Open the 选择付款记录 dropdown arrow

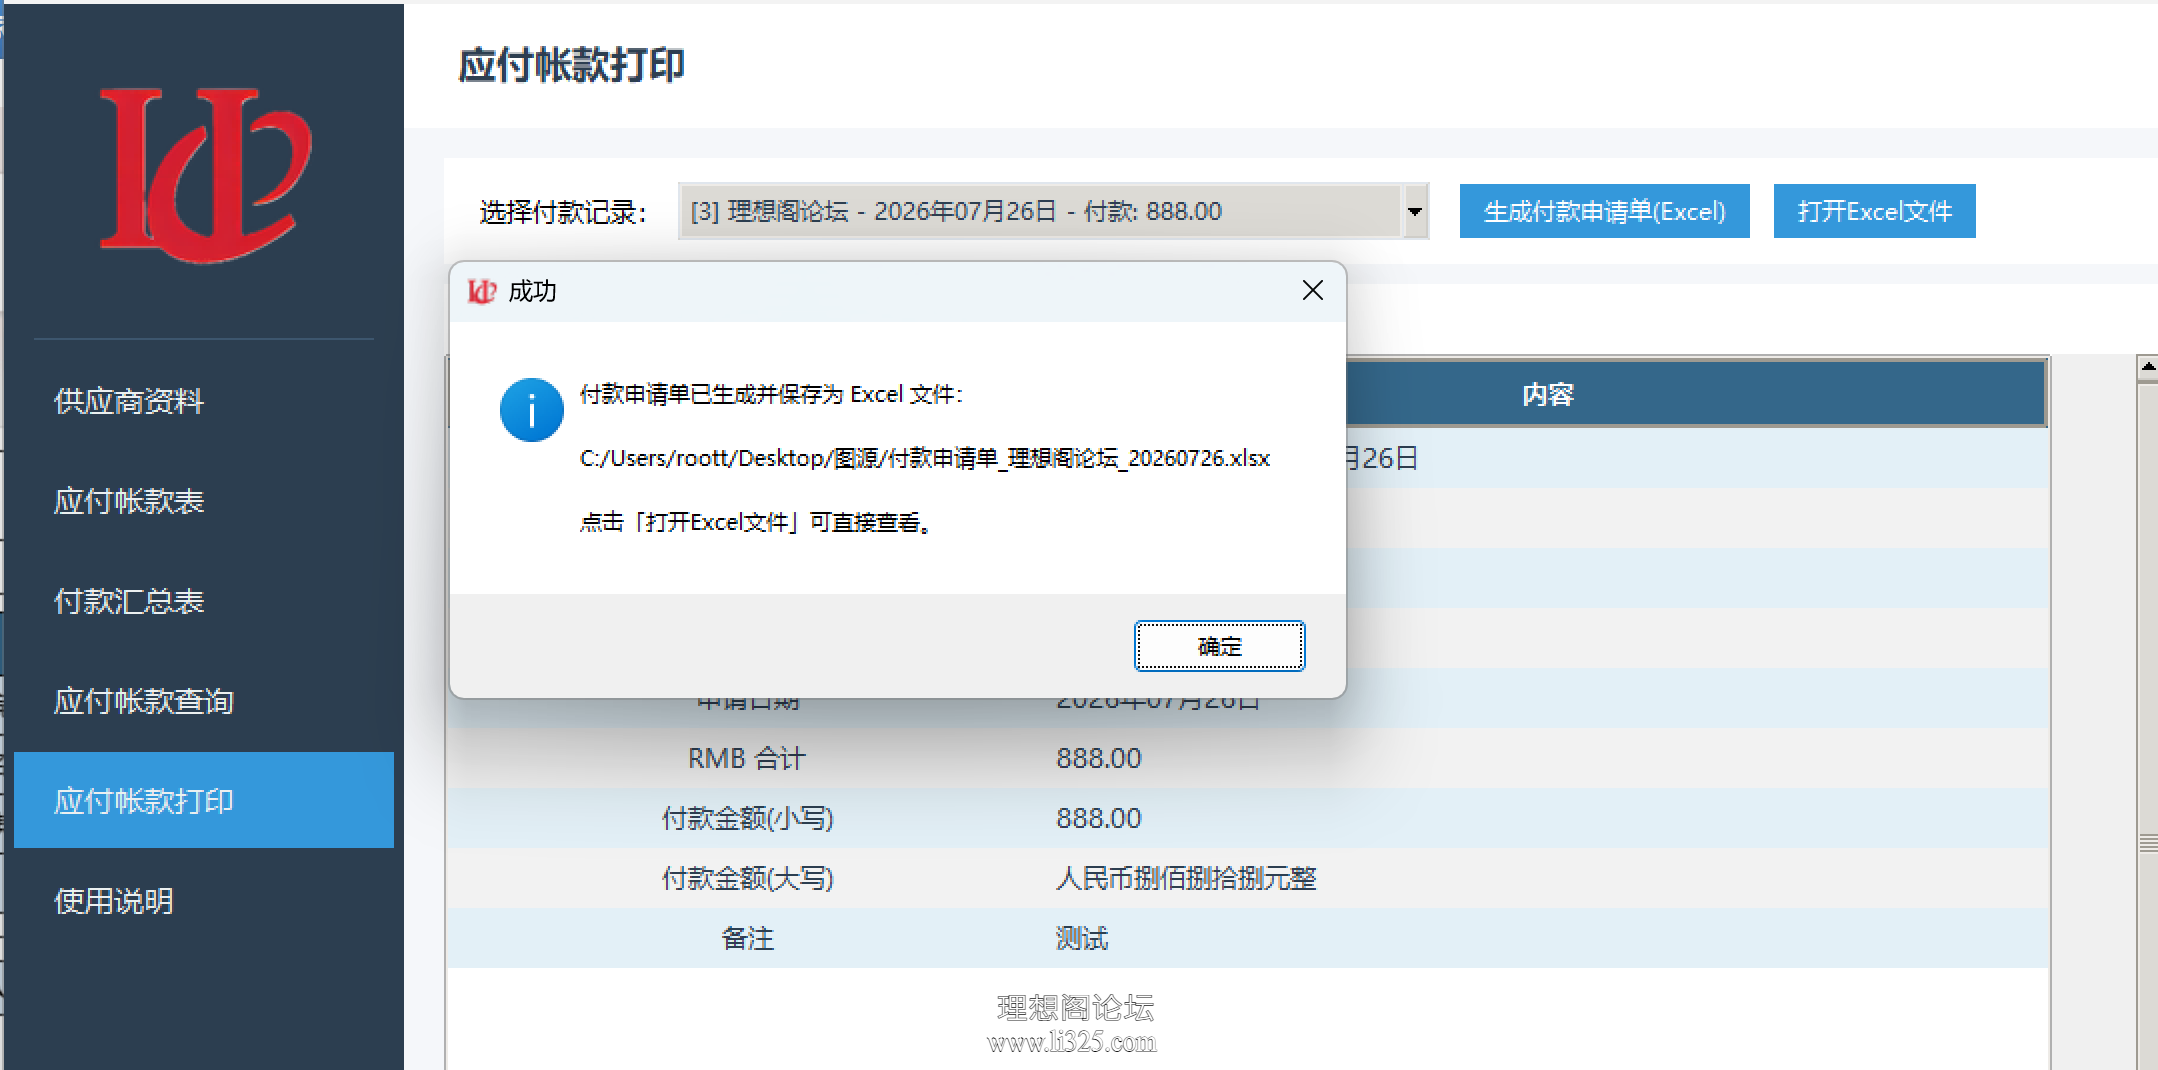point(1415,211)
